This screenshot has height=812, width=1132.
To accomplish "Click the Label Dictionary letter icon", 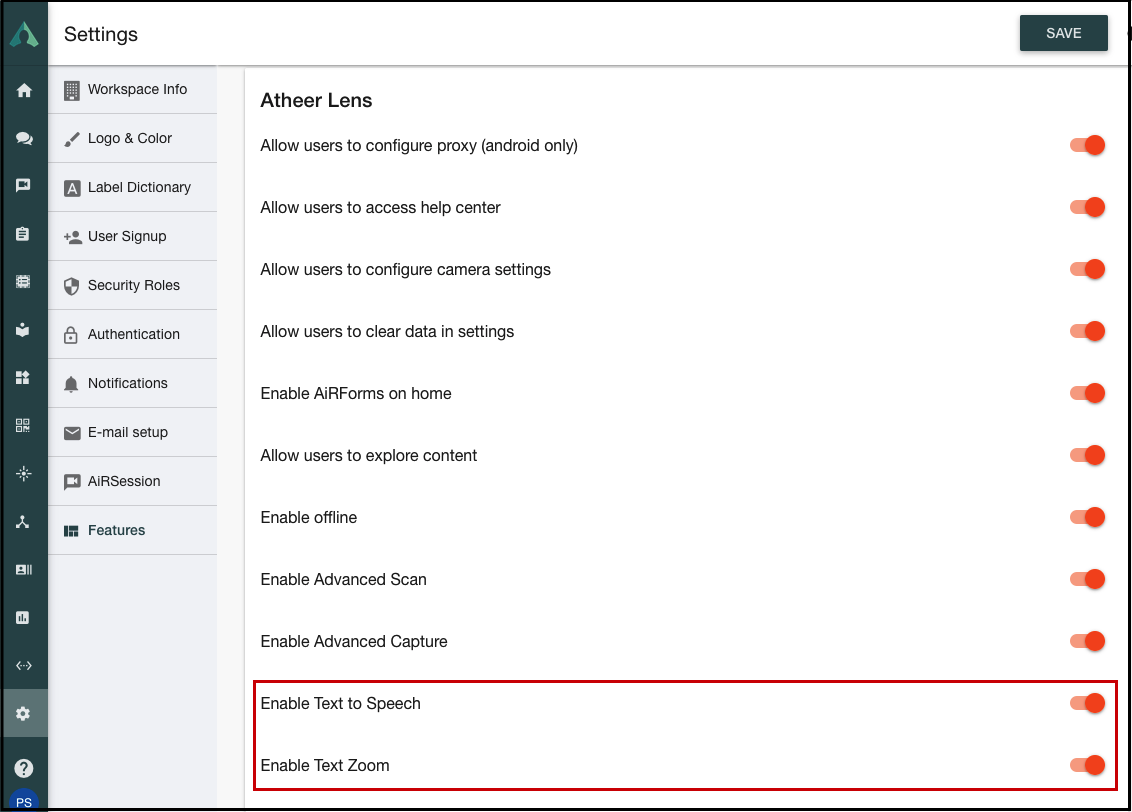I will (71, 188).
